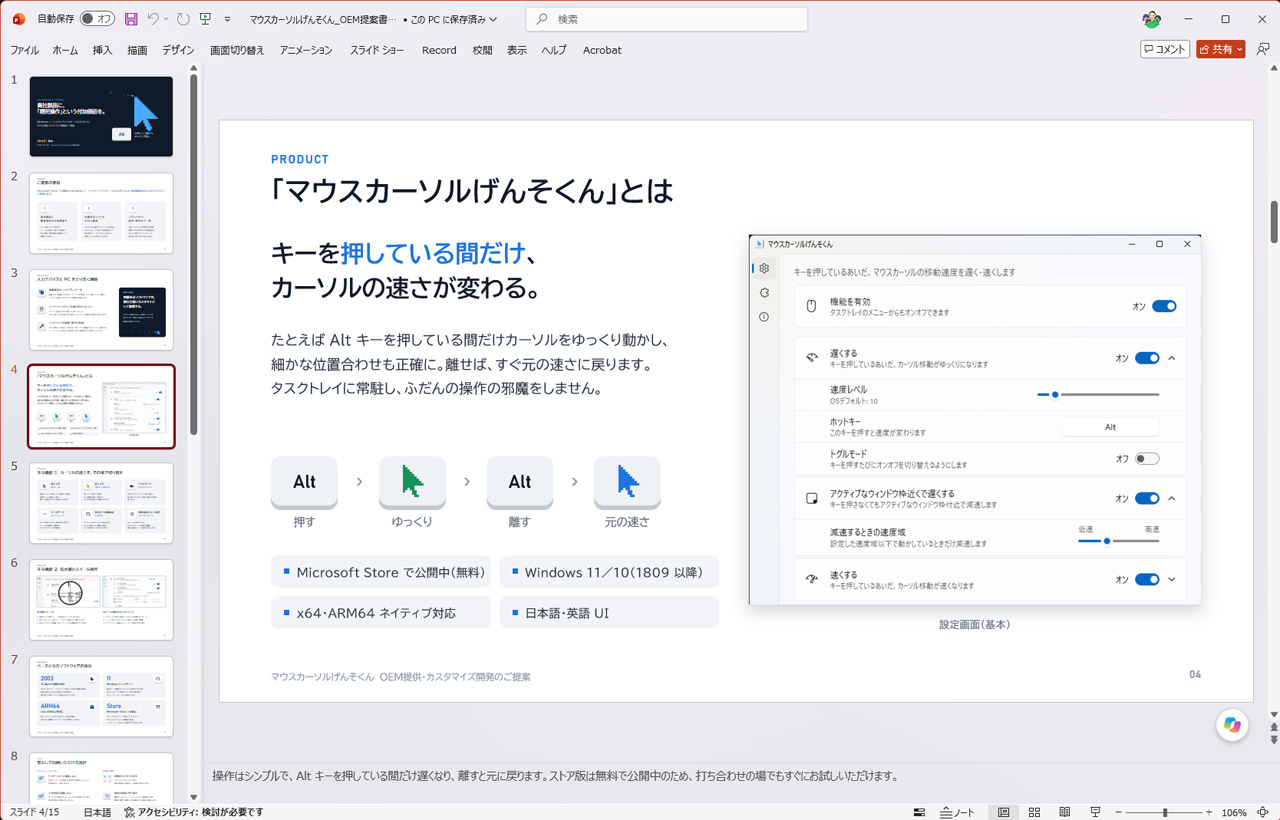Click 日本語 language in status bar
1280x820 pixels.
coord(97,812)
